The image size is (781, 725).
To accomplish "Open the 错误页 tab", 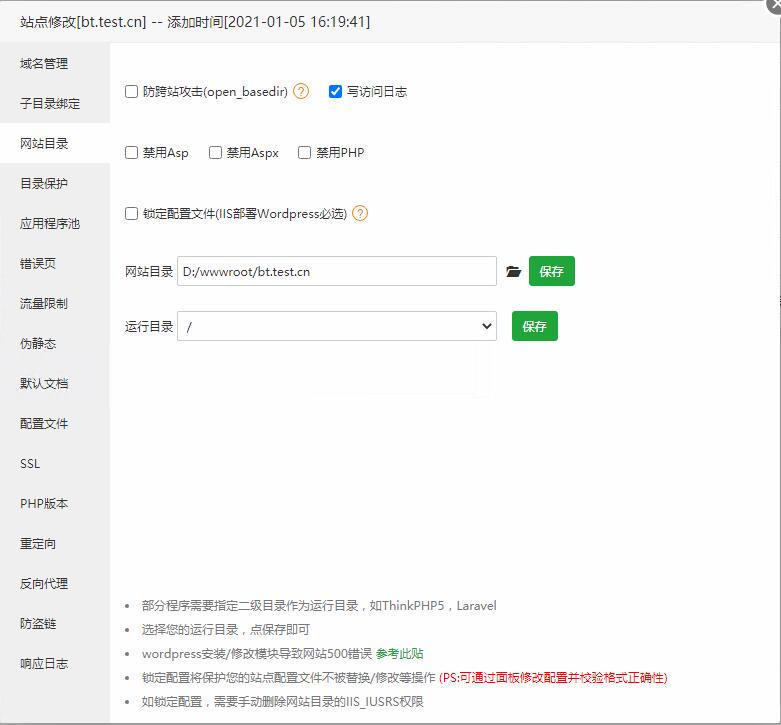I will (x=55, y=263).
